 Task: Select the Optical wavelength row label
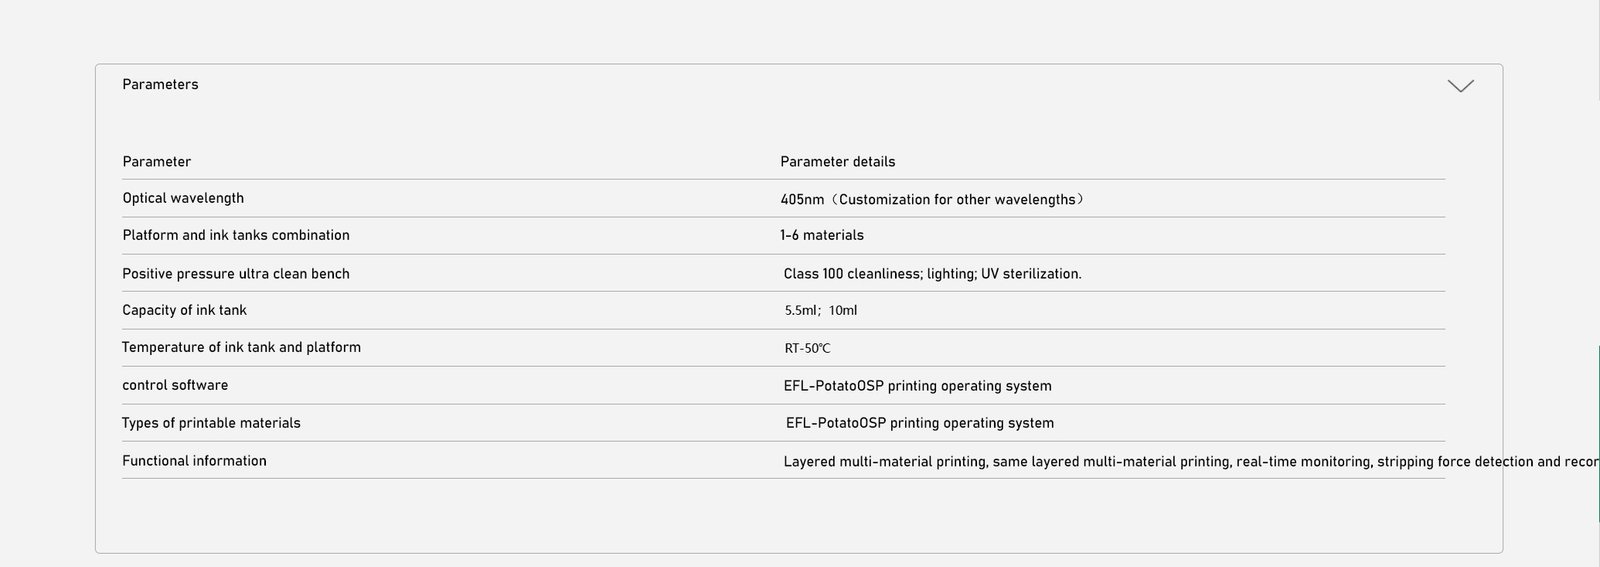coord(183,198)
